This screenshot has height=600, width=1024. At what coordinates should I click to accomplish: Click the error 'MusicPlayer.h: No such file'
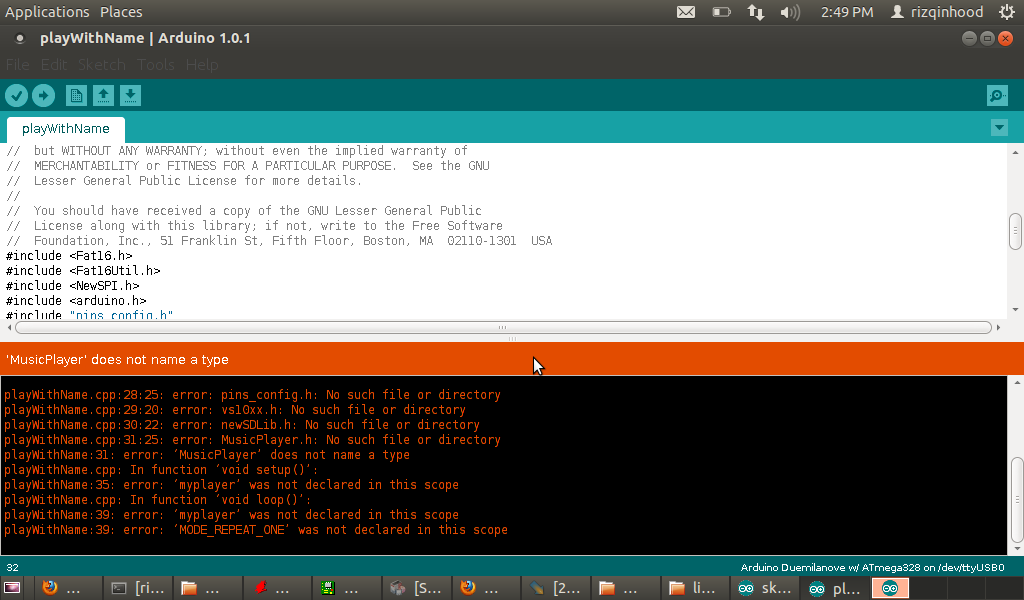tap(252, 440)
